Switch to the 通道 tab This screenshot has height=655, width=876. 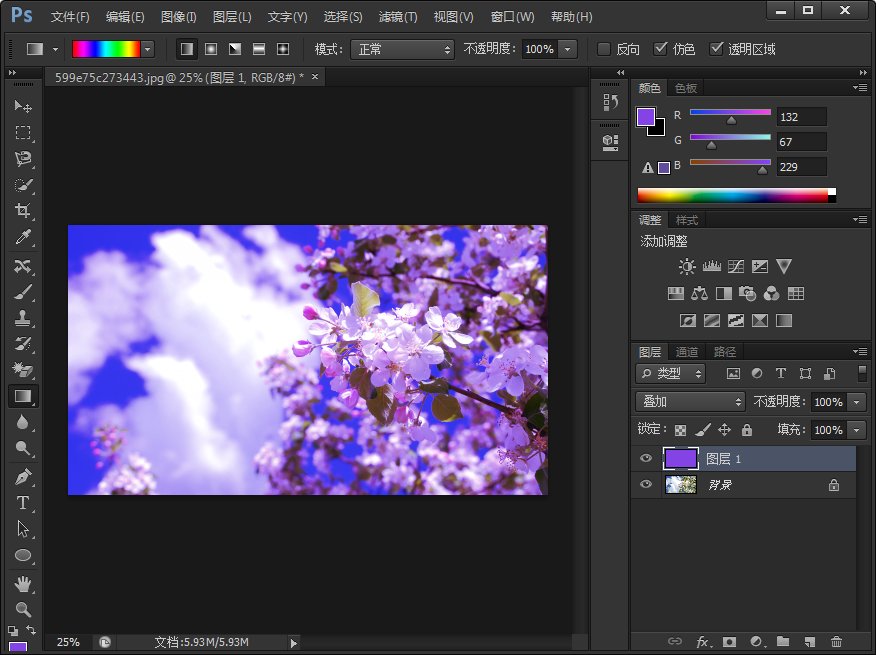coord(687,351)
